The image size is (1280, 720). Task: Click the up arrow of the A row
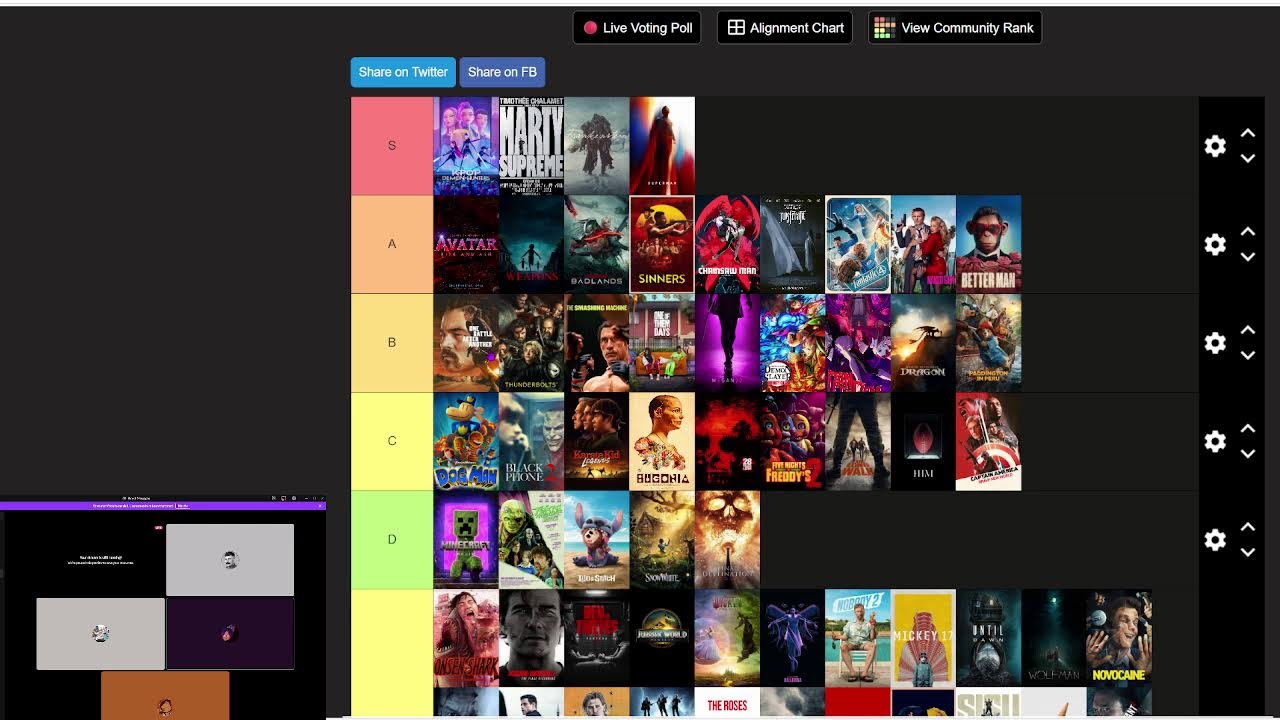coord(1247,231)
